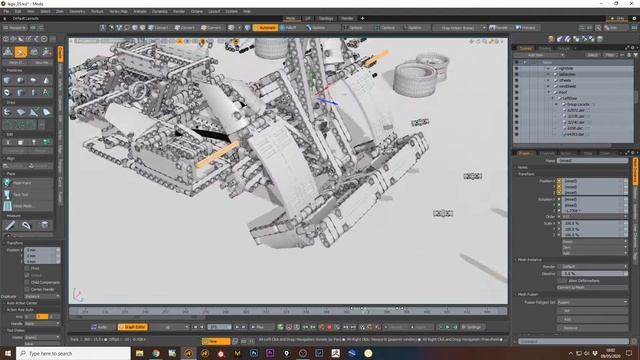Open the Fusion Polygon Set dropdown
Image resolution: width=640 pixels, height=360 pixels.
coord(592,302)
